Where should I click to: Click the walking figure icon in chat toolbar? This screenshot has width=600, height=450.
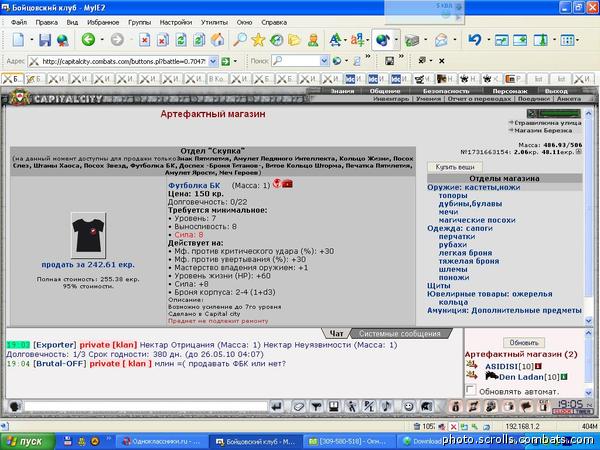point(351,406)
